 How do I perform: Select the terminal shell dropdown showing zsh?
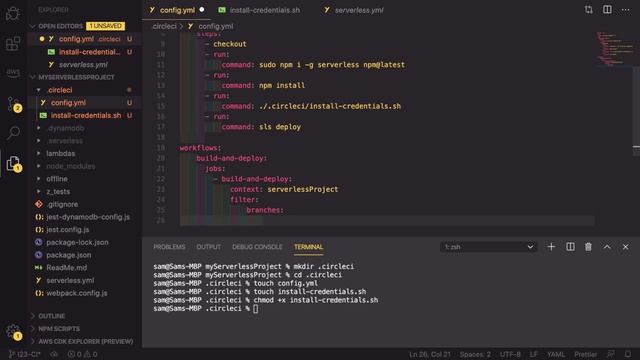pos(489,247)
